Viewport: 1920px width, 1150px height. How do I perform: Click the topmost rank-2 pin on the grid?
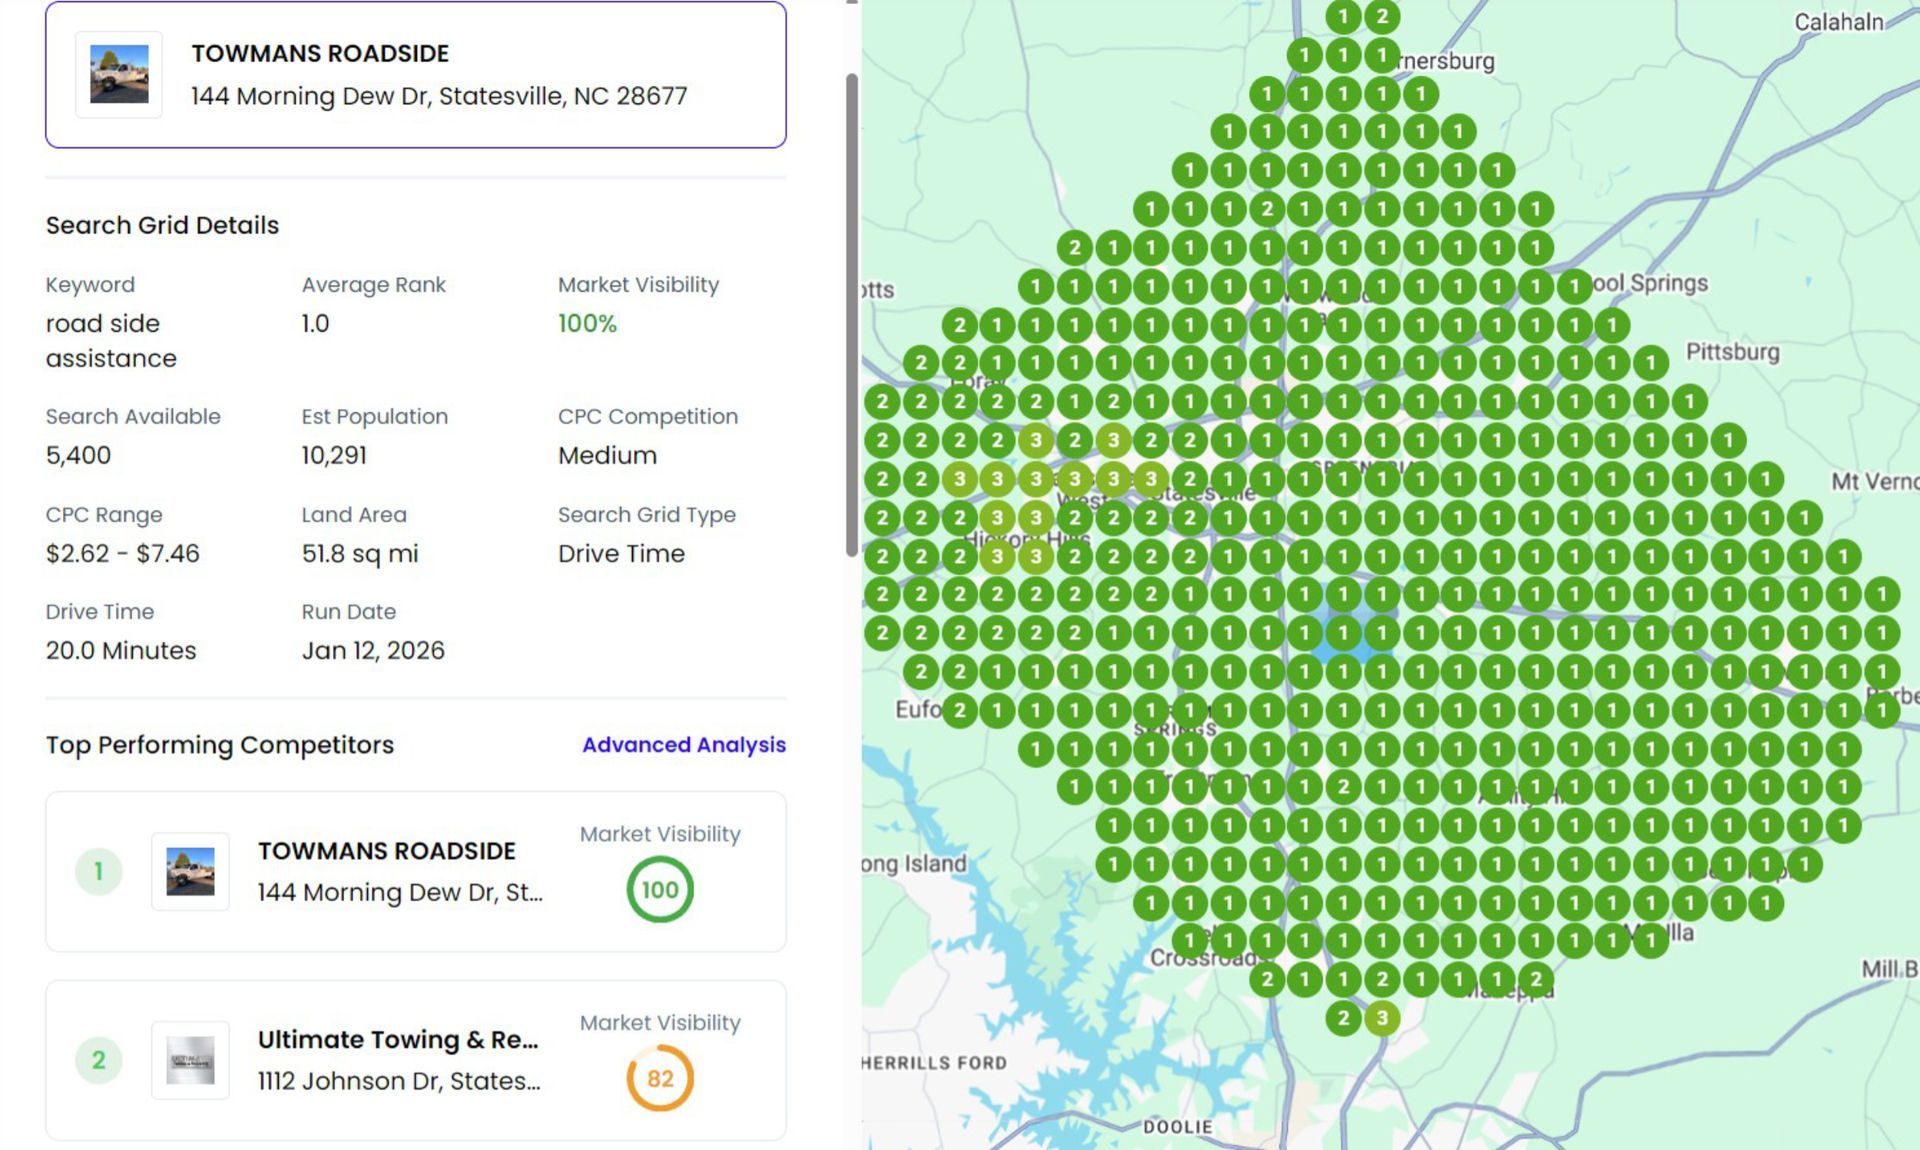1383,16
